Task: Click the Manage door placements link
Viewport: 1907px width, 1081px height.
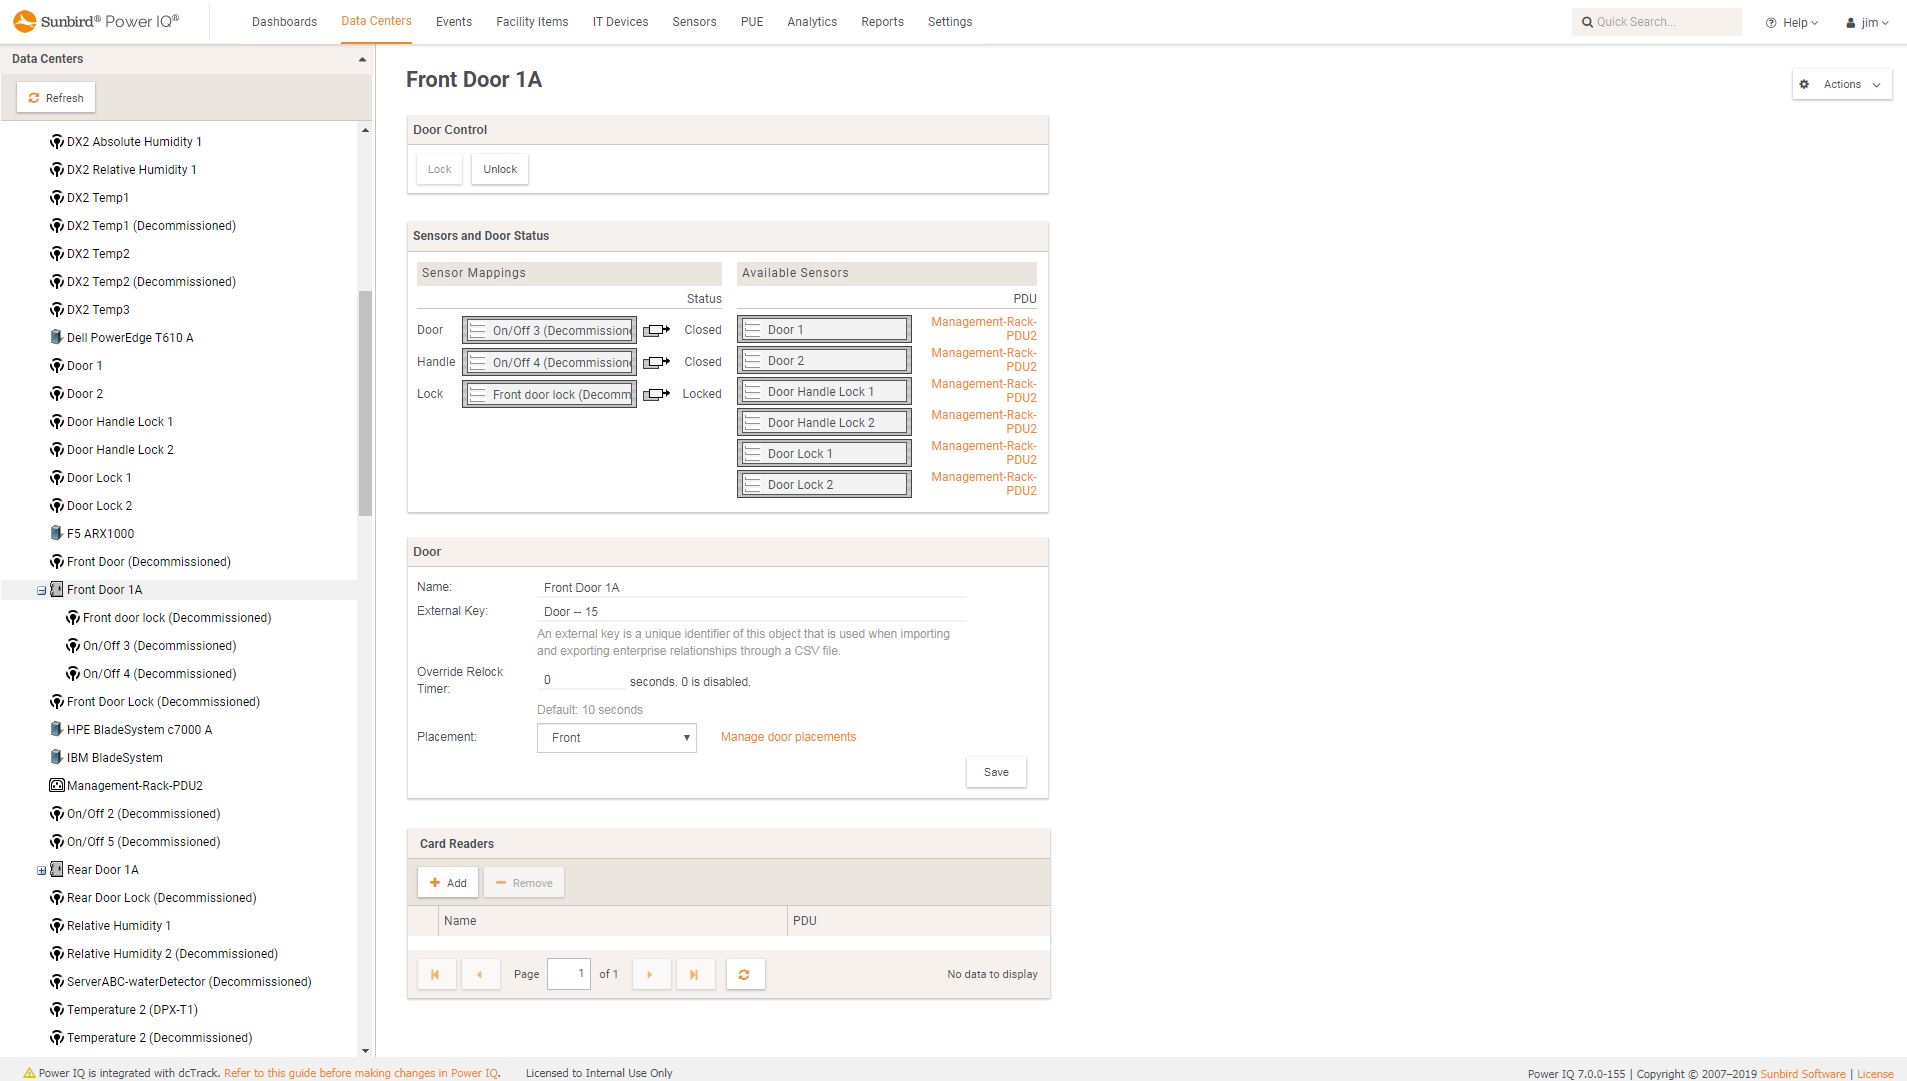Action: point(787,736)
